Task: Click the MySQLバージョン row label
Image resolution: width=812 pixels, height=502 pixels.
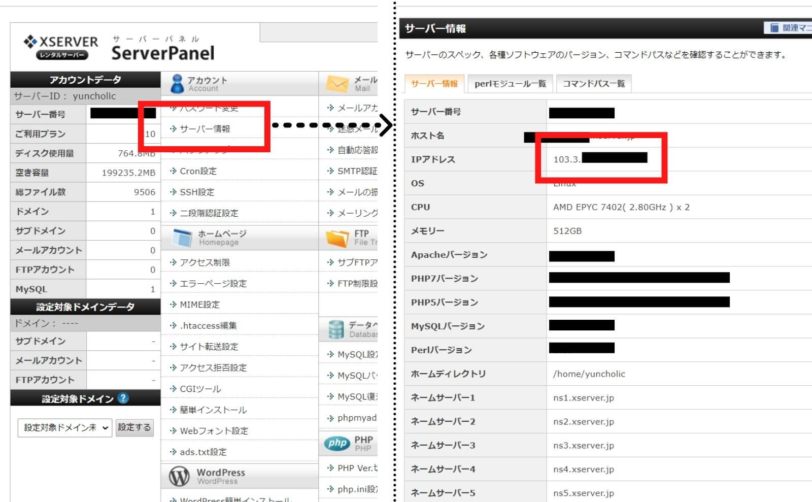Action: coord(447,326)
